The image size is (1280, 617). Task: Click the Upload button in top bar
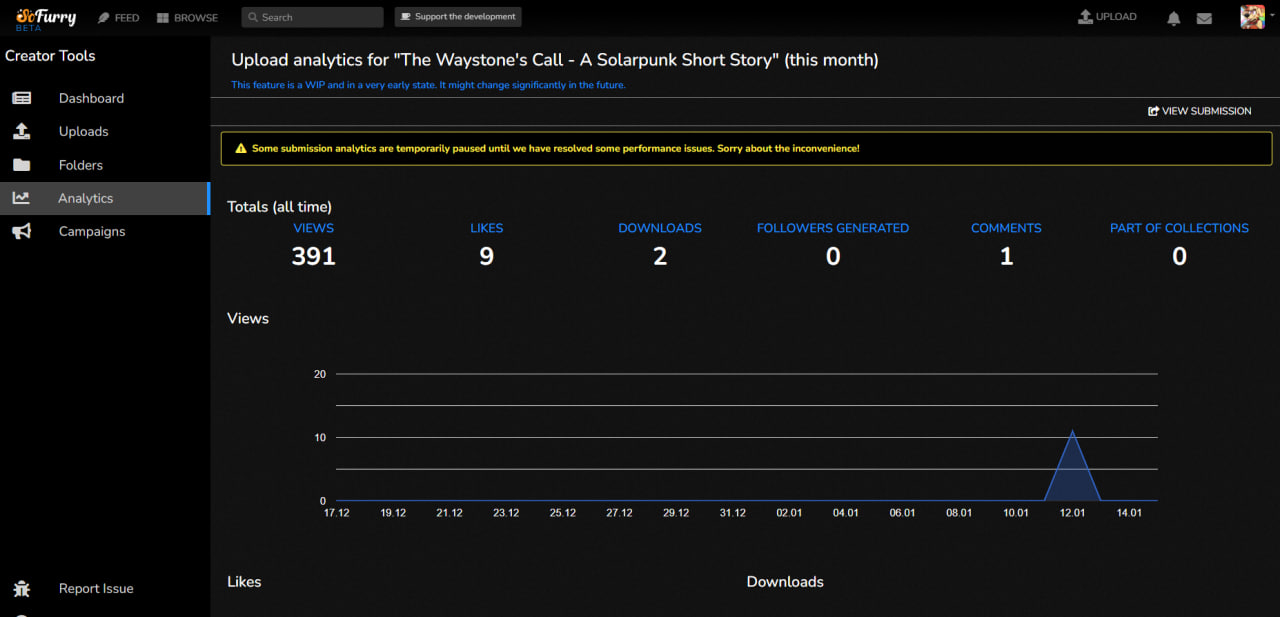pyautogui.click(x=1107, y=17)
